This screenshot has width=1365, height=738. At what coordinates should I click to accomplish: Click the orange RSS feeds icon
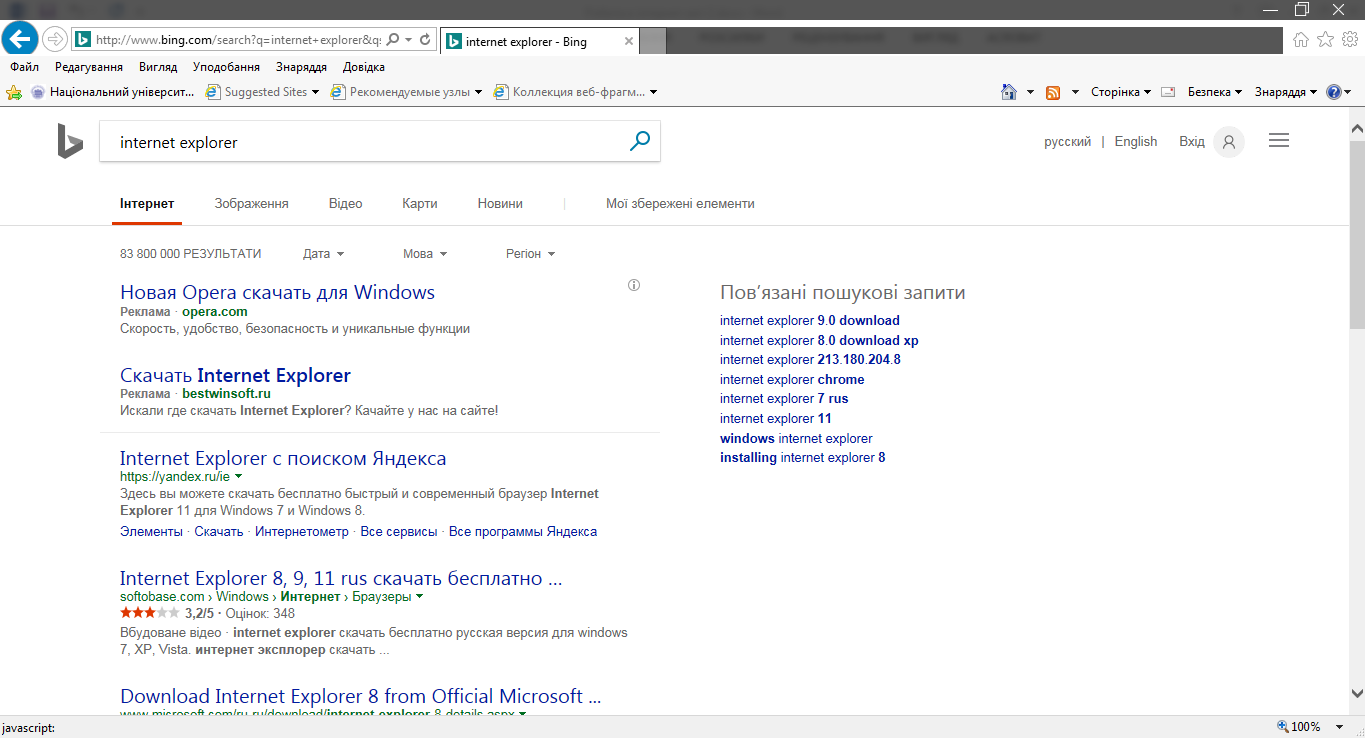pos(1053,92)
